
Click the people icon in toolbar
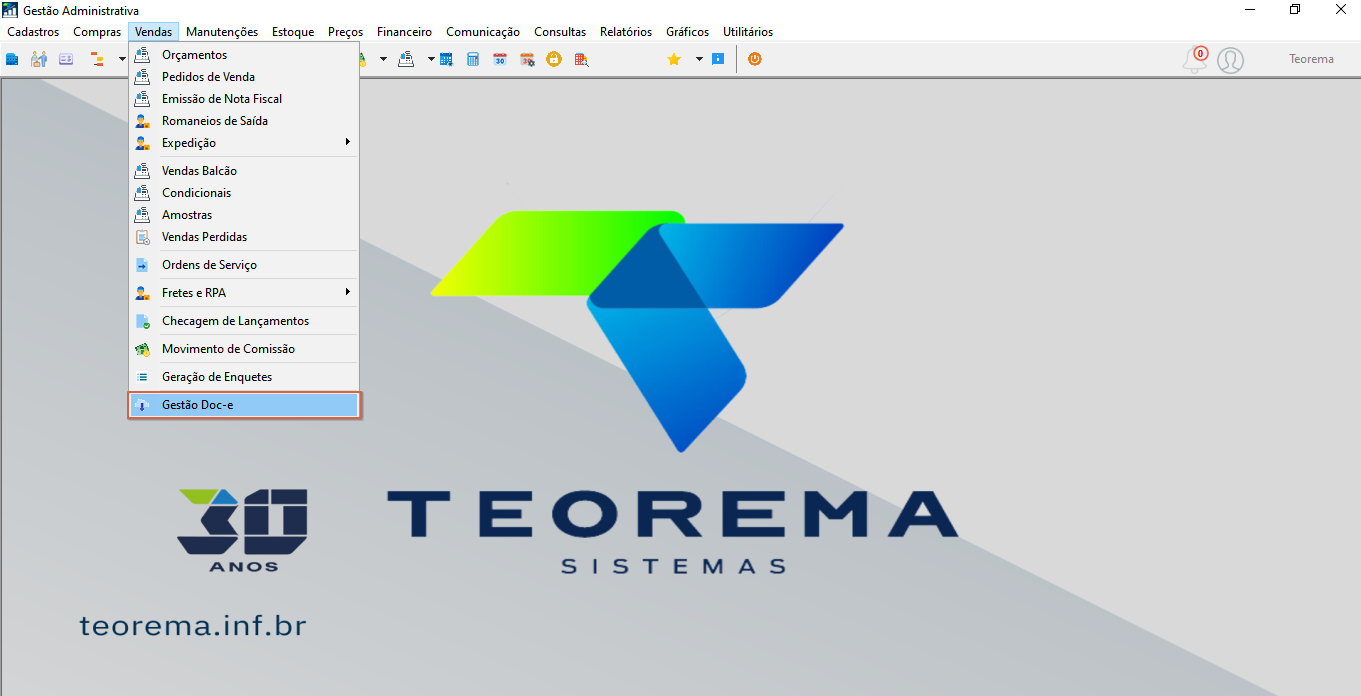(x=39, y=59)
